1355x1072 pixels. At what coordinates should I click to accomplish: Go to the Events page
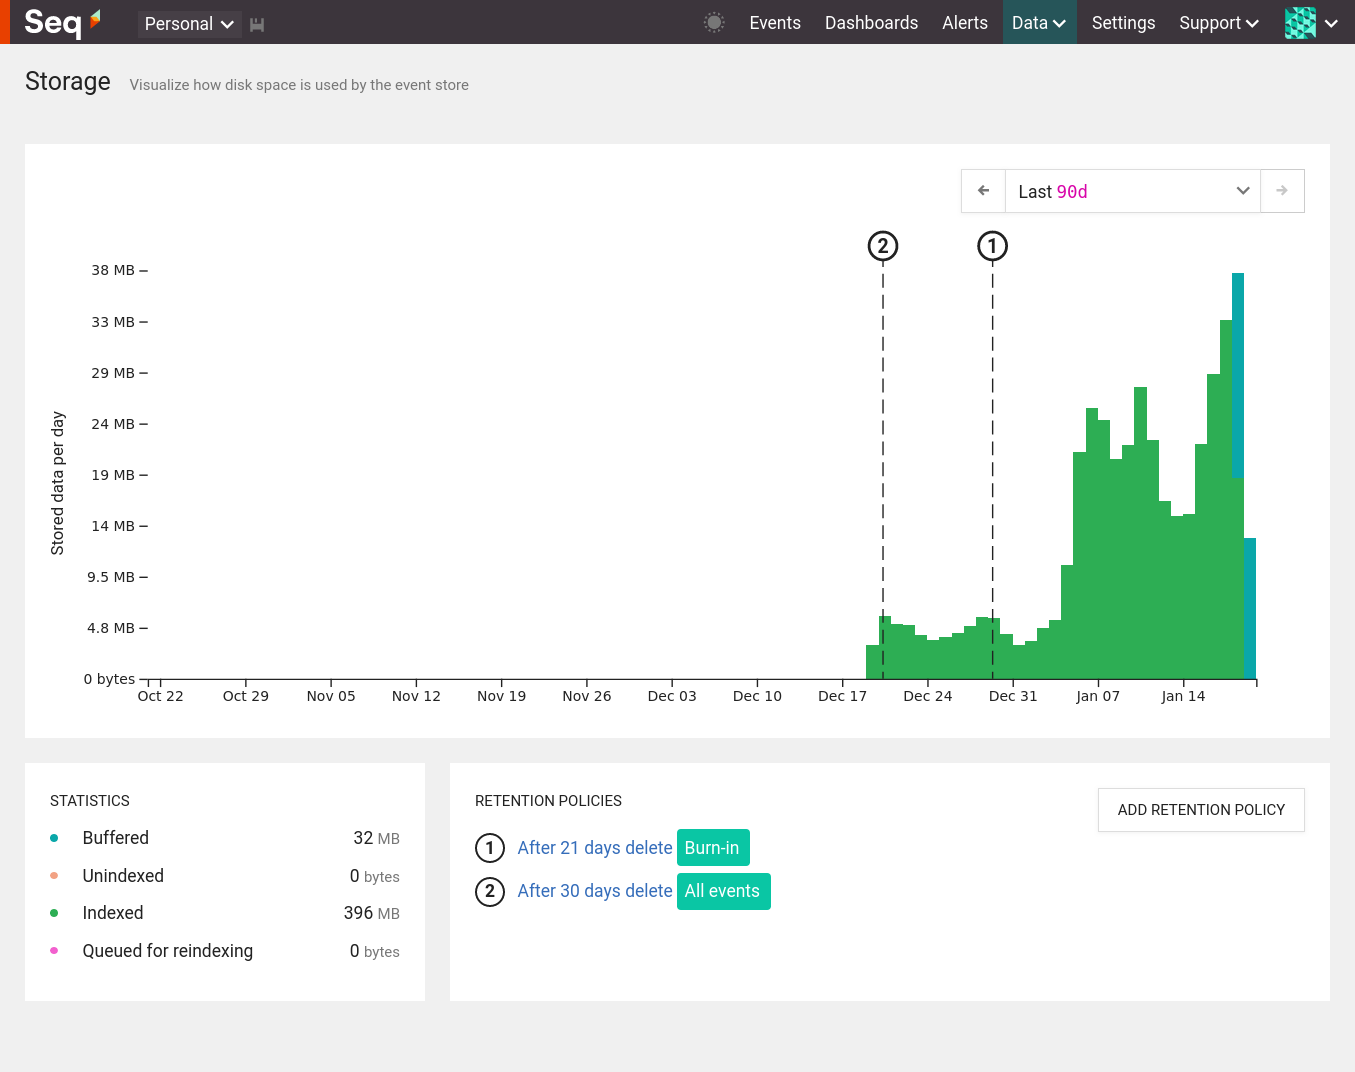(775, 22)
